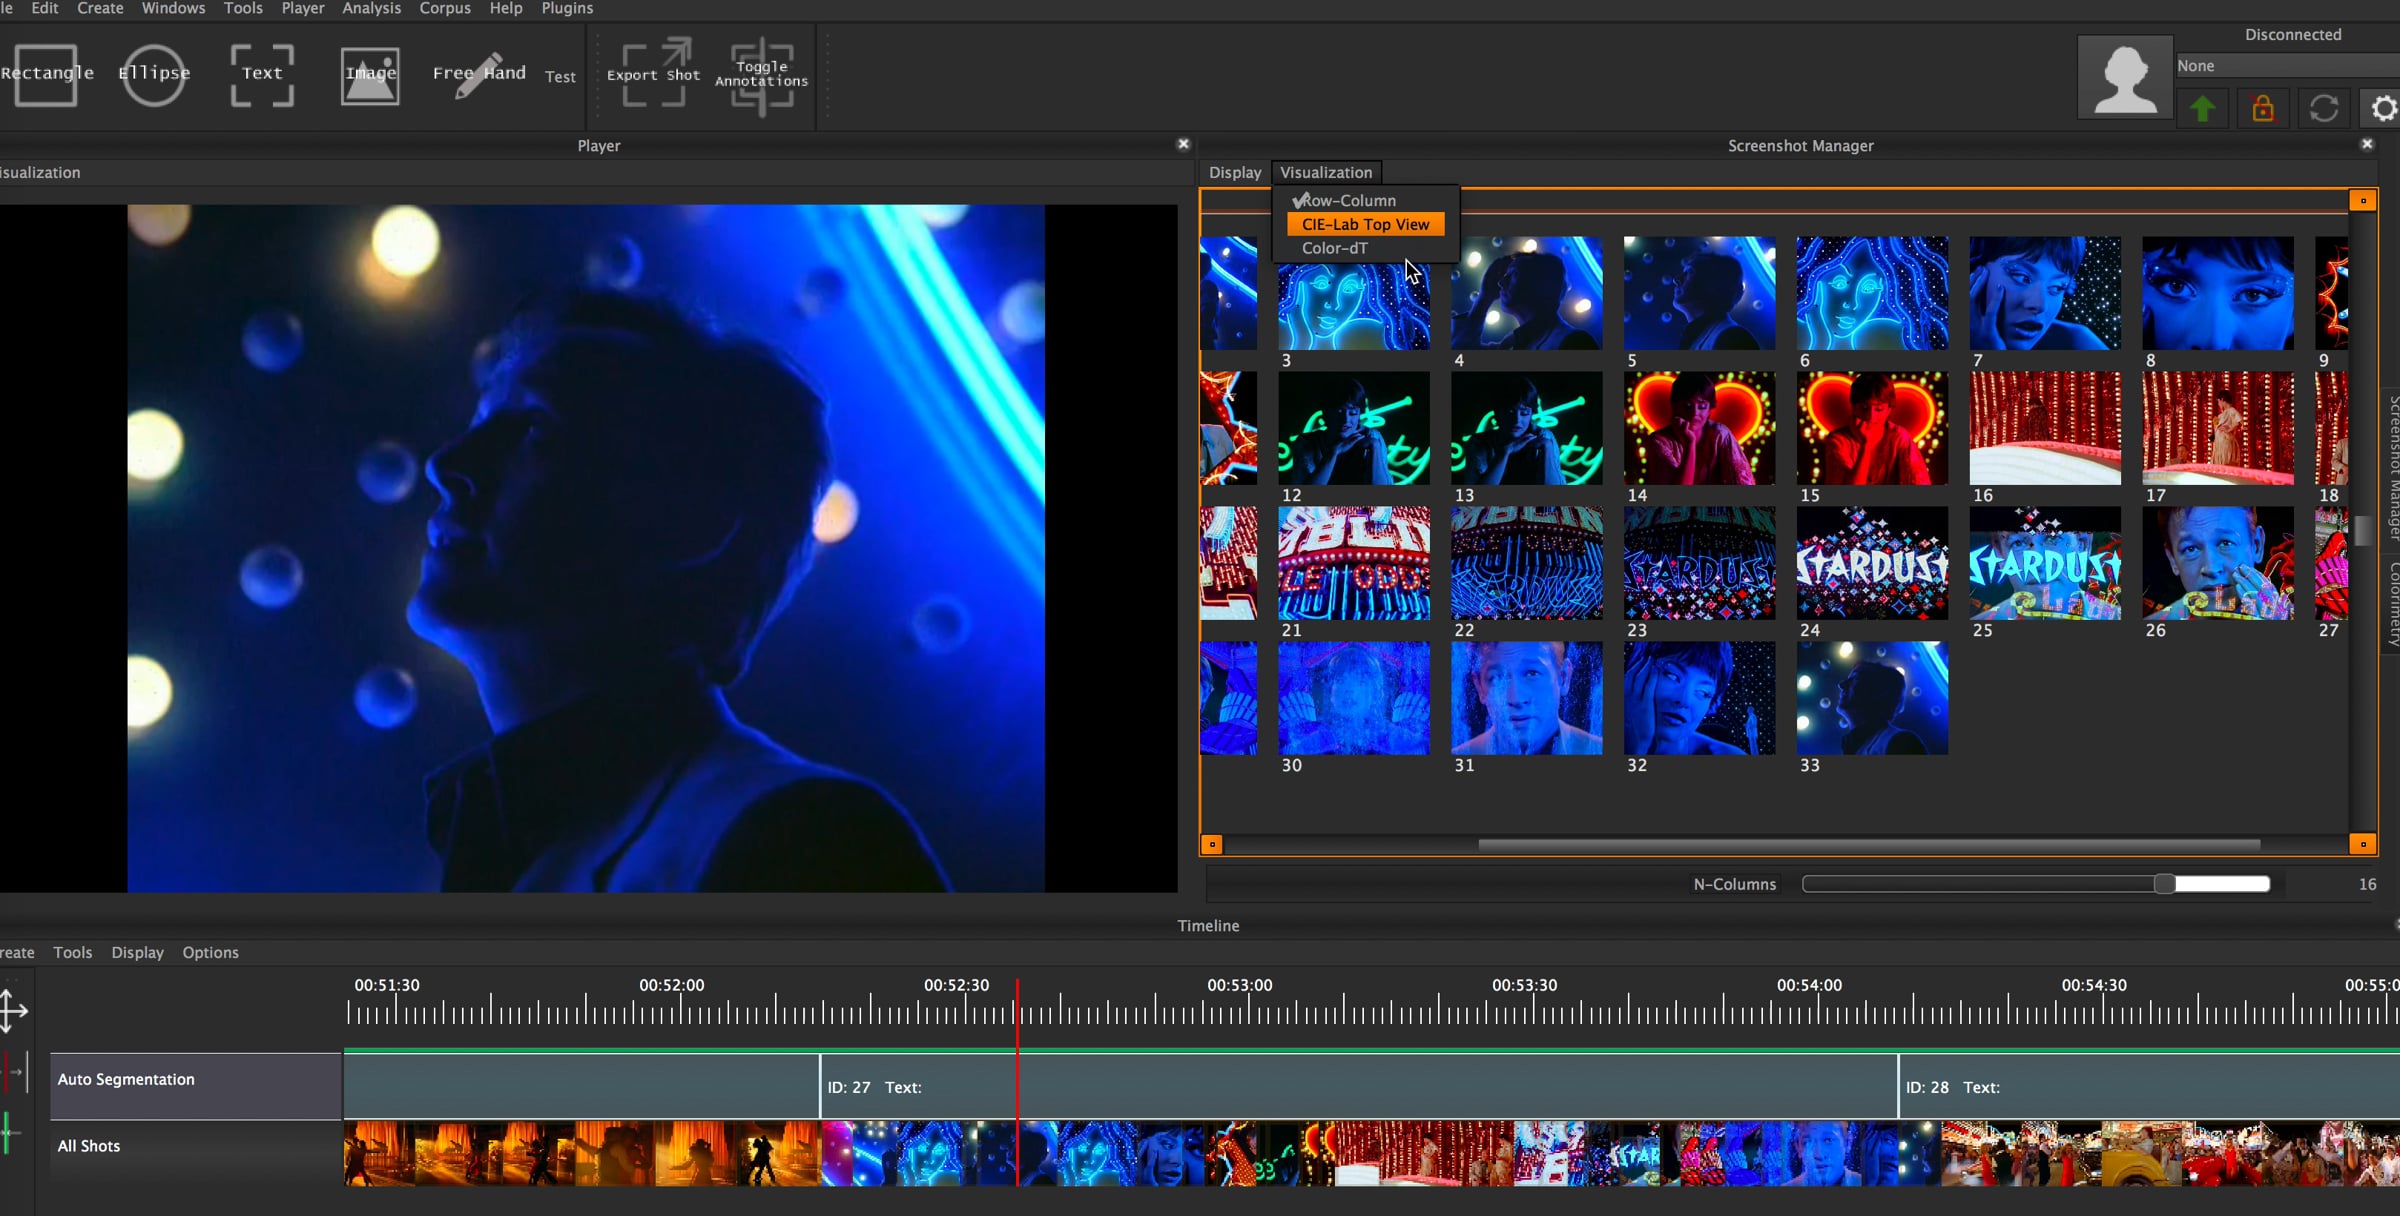Image resolution: width=2400 pixels, height=1216 pixels.
Task: Choose CIE-Lab Top View from the menu
Action: (x=1365, y=224)
